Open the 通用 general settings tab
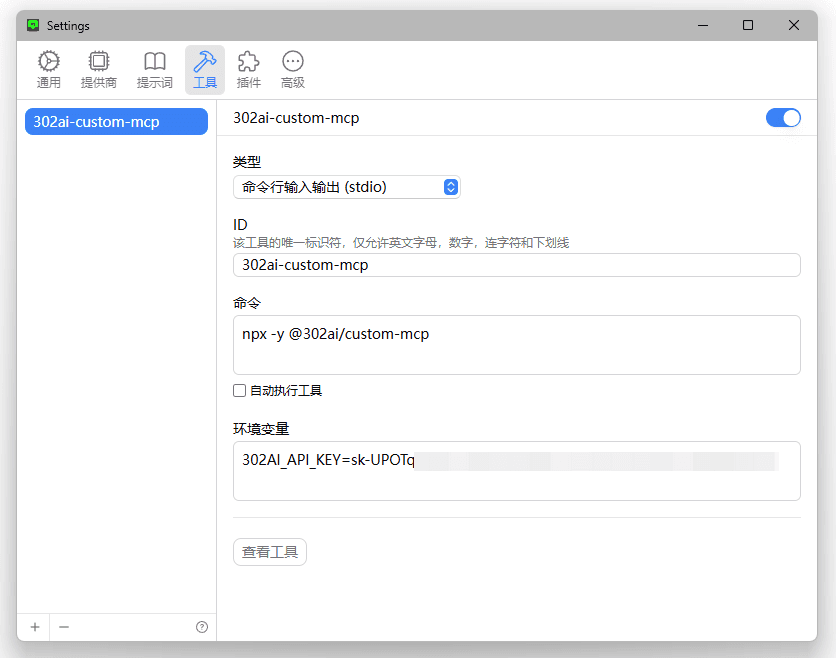The width and height of the screenshot is (836, 658). tap(49, 70)
